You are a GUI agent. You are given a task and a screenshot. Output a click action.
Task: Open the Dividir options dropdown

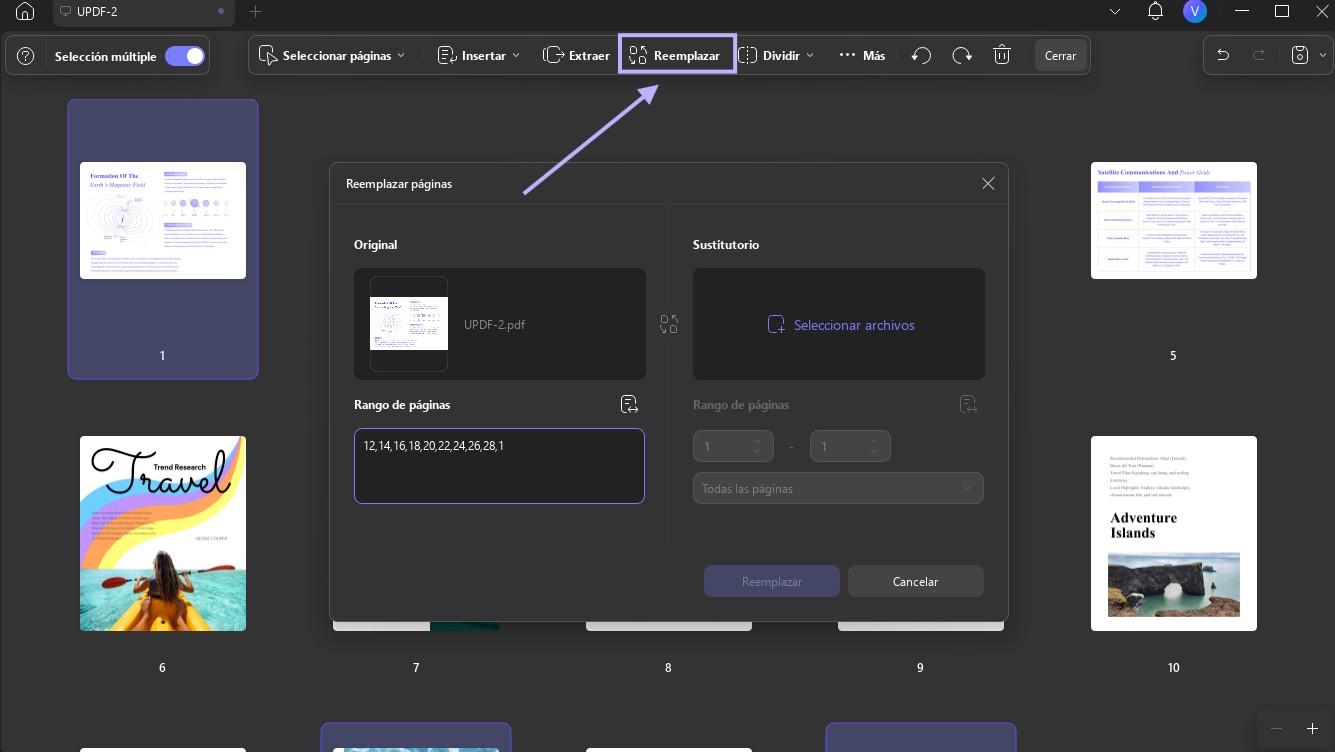pyautogui.click(x=776, y=56)
